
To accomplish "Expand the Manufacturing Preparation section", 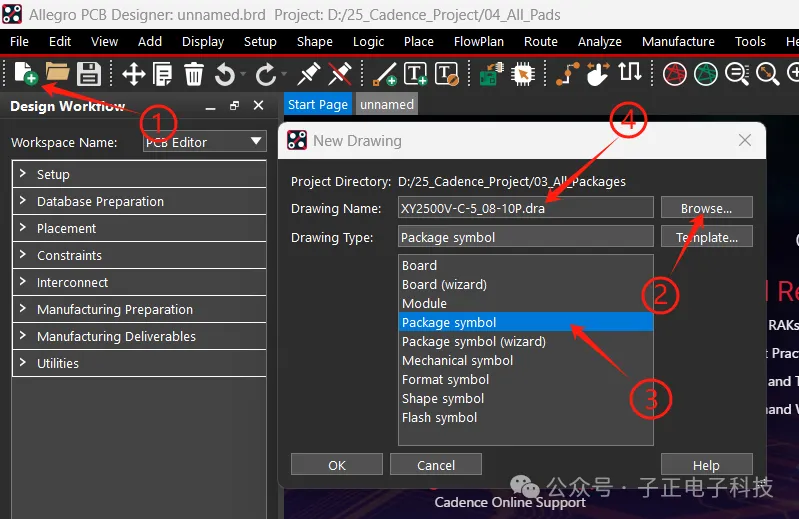I will point(139,309).
